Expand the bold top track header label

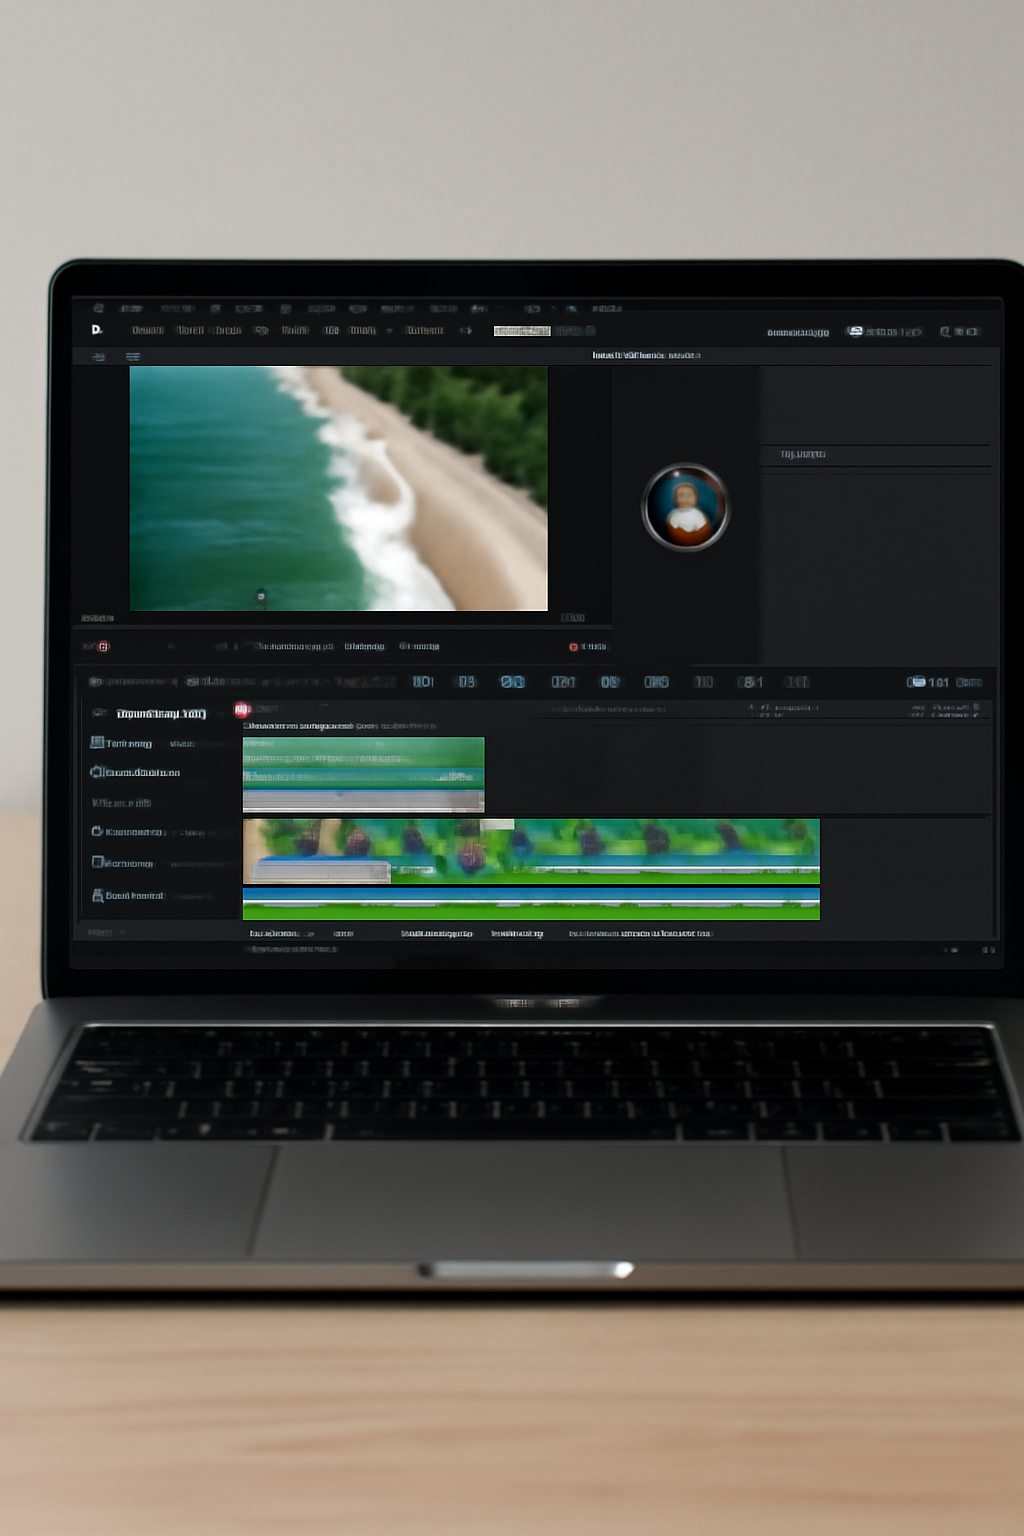[160, 713]
